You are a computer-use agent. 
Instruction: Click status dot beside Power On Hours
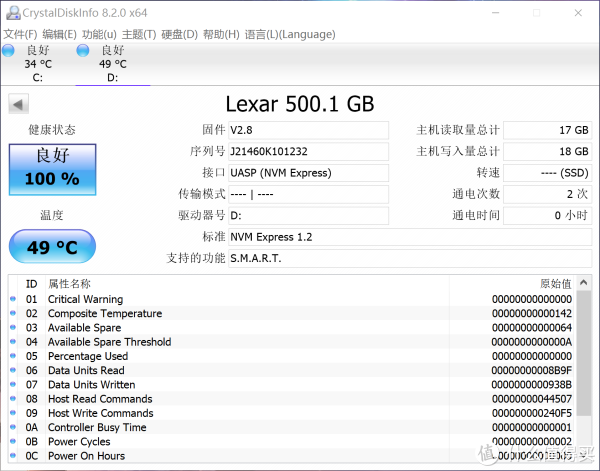pyautogui.click(x=13, y=455)
